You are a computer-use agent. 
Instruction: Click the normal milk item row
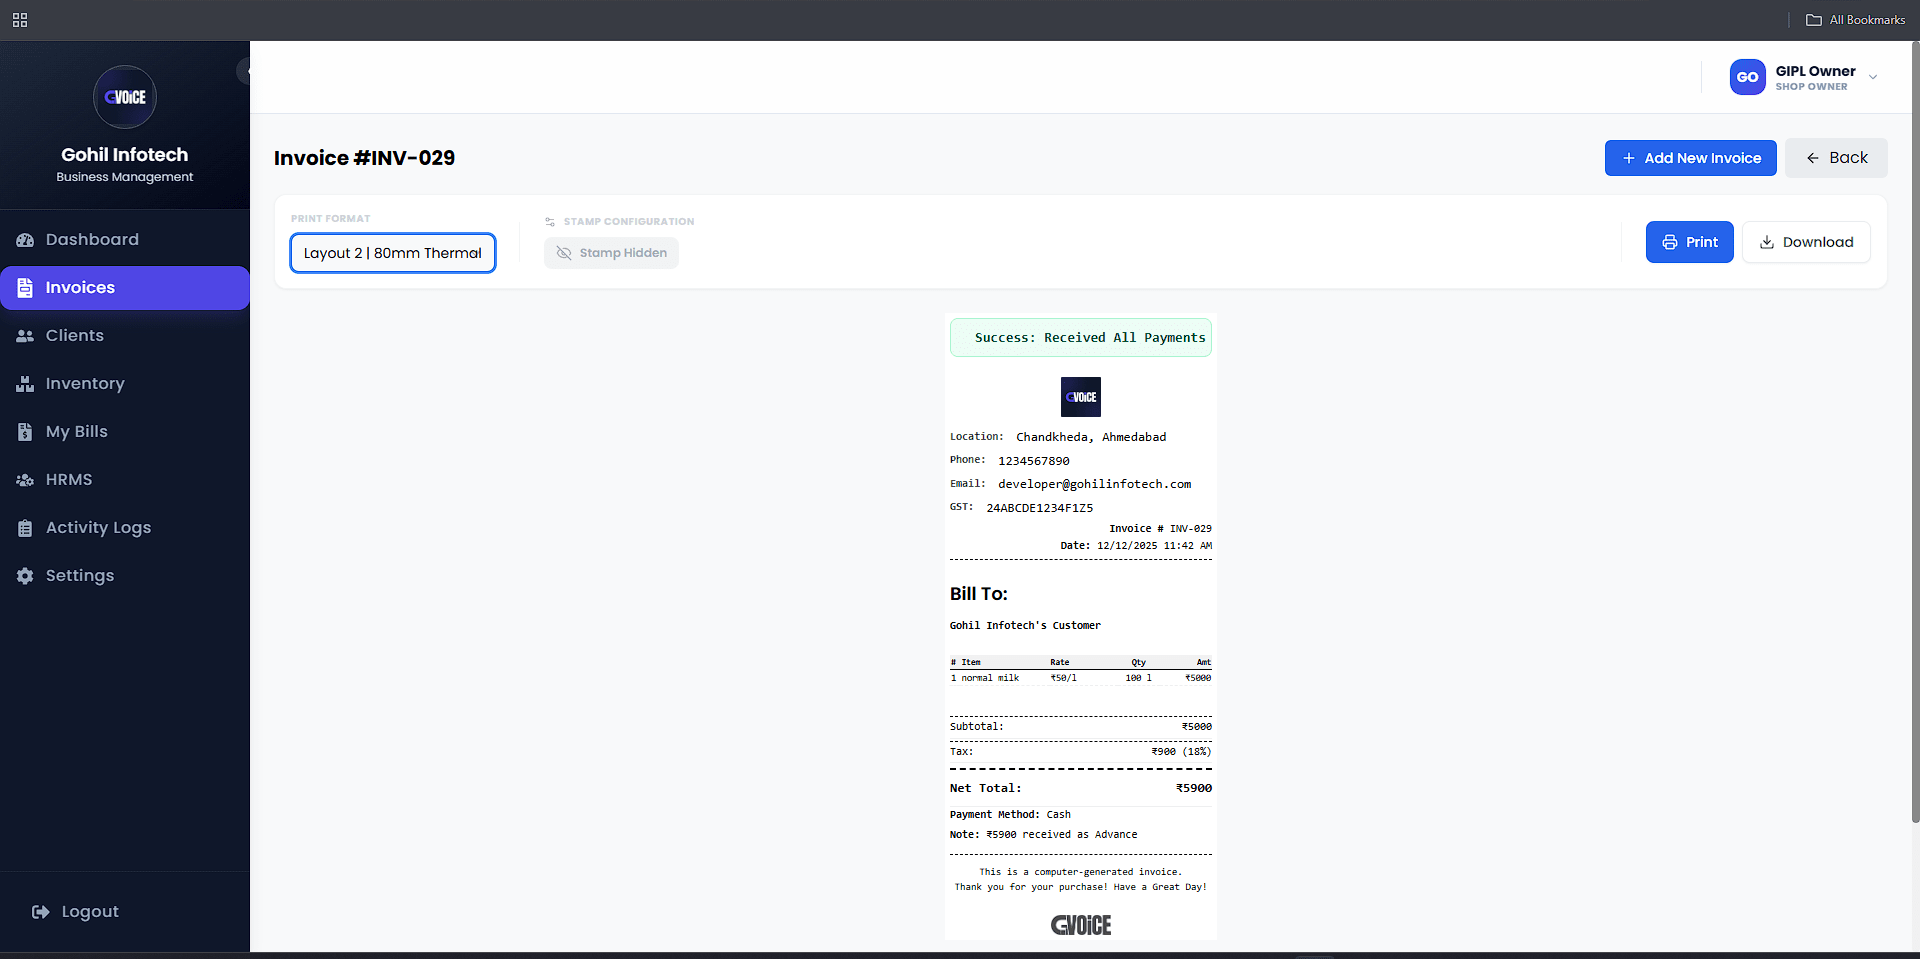click(x=1080, y=678)
